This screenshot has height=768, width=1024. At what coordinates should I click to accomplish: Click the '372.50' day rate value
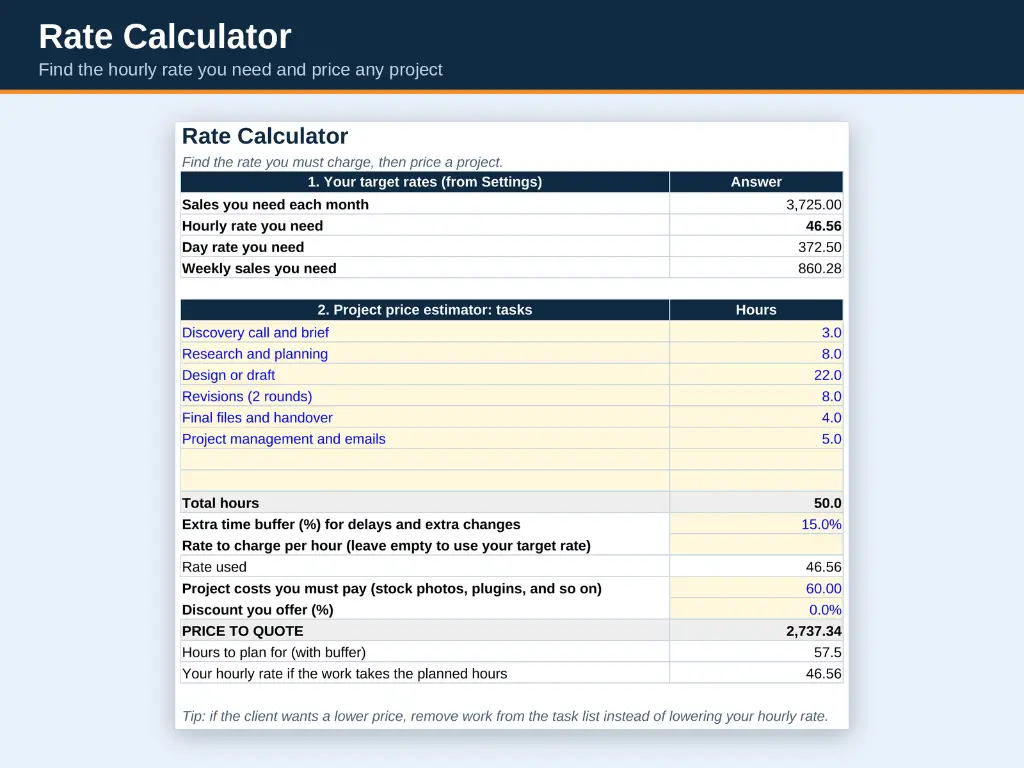819,247
